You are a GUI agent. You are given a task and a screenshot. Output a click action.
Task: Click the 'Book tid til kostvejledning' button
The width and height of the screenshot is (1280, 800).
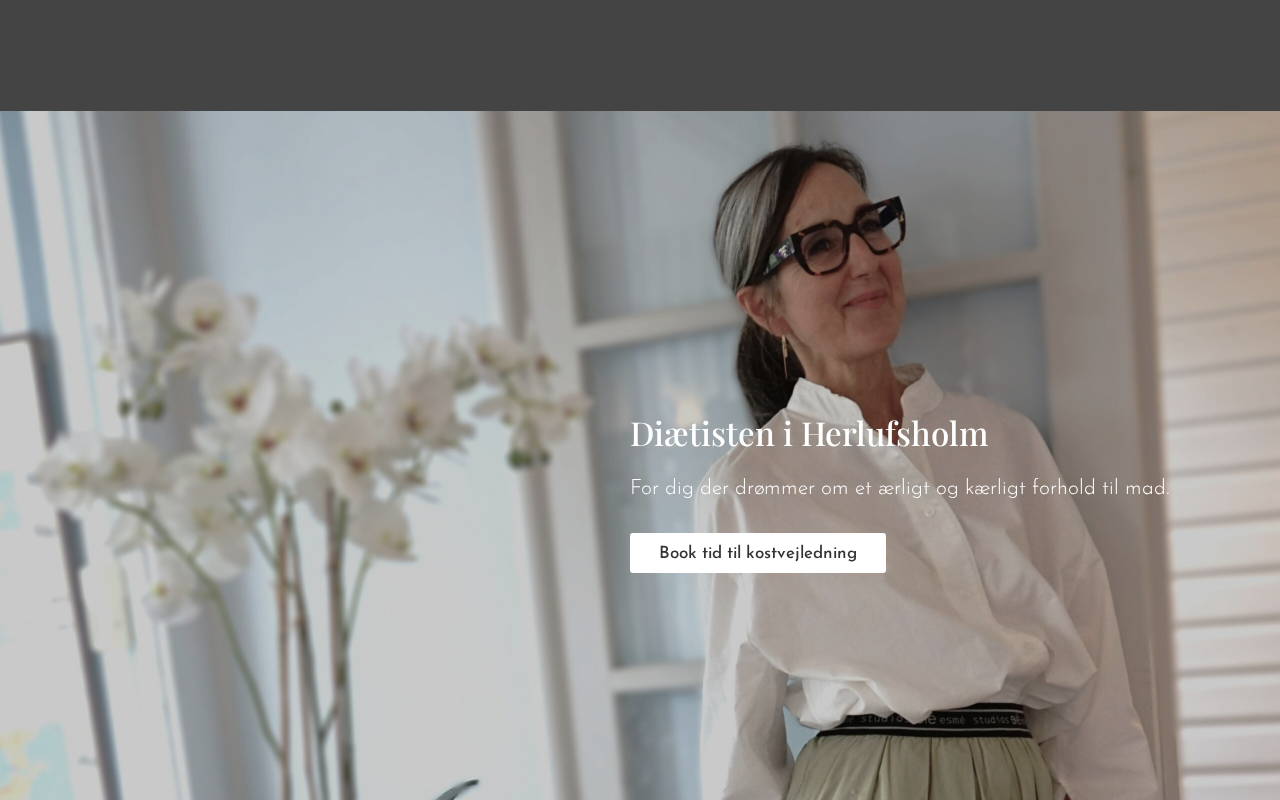tap(758, 553)
